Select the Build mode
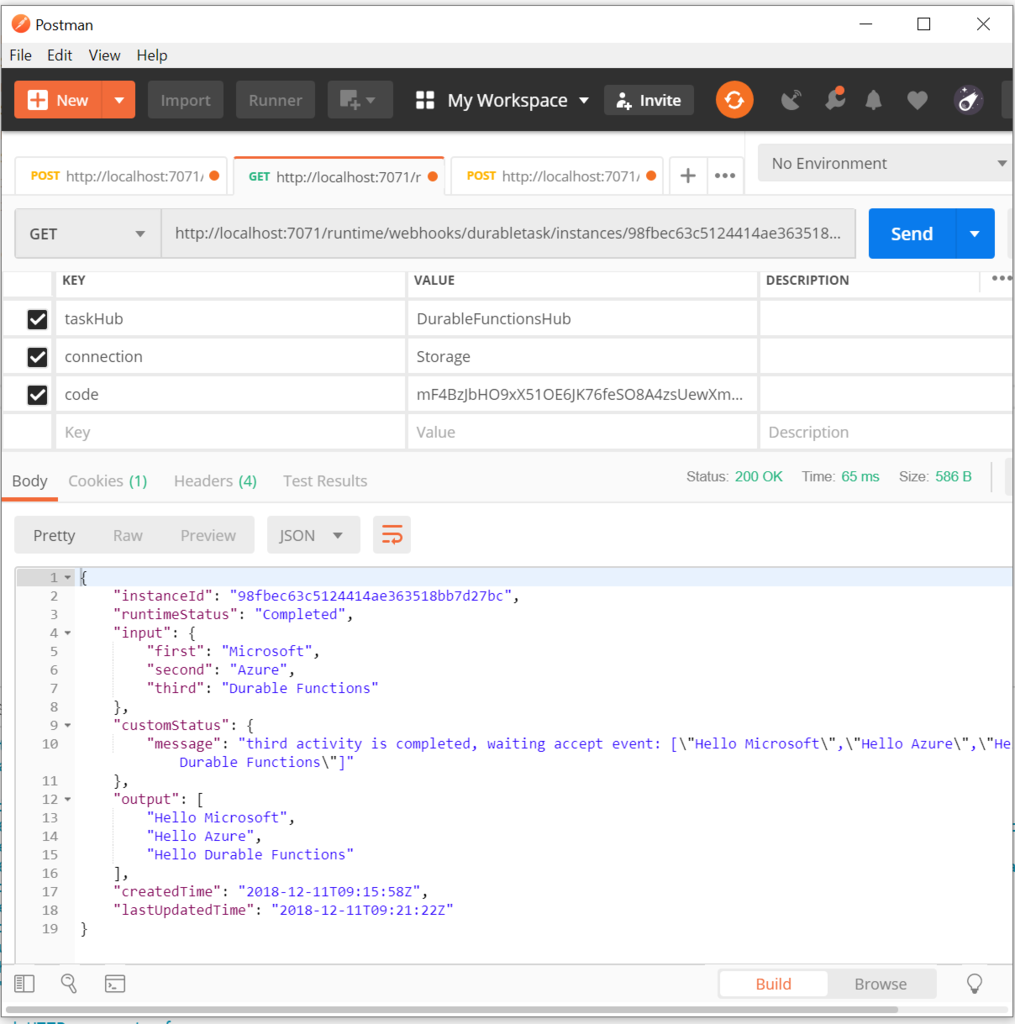Screen dimensions: 1015x1024 click(x=773, y=984)
